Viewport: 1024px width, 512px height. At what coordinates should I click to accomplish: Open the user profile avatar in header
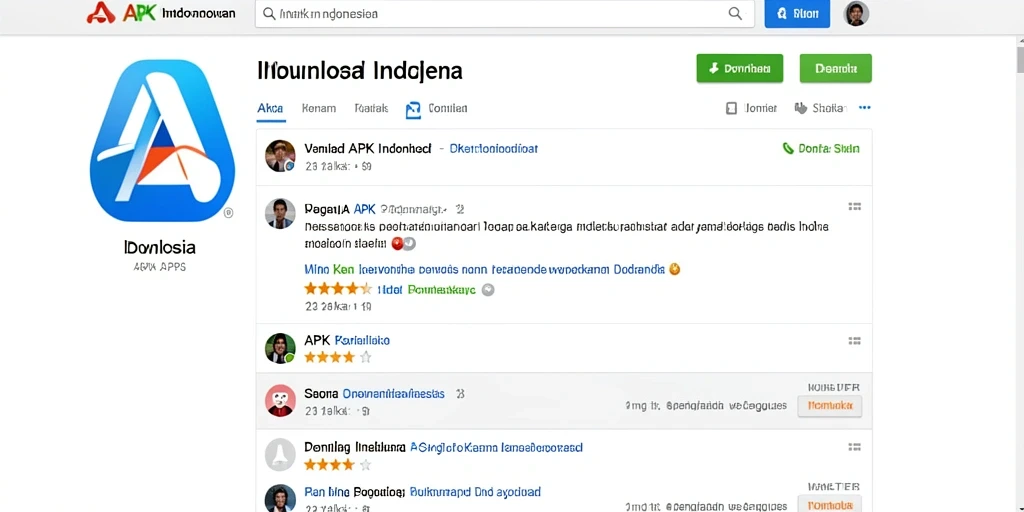tap(856, 14)
